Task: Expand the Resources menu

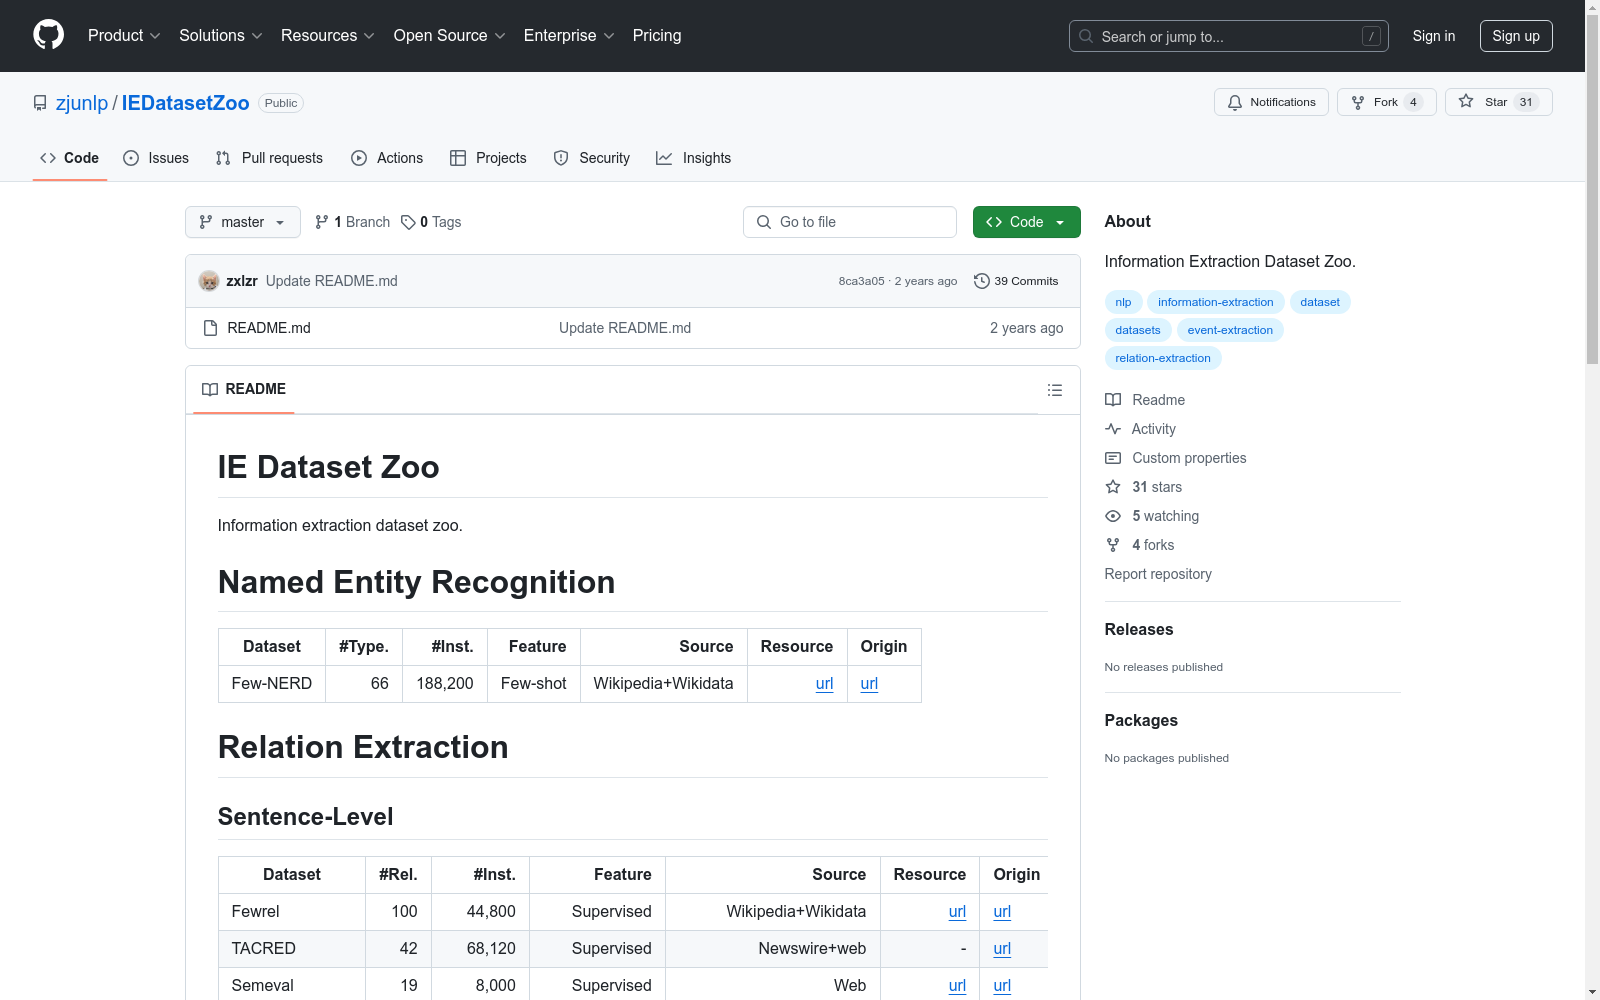Action: [328, 35]
